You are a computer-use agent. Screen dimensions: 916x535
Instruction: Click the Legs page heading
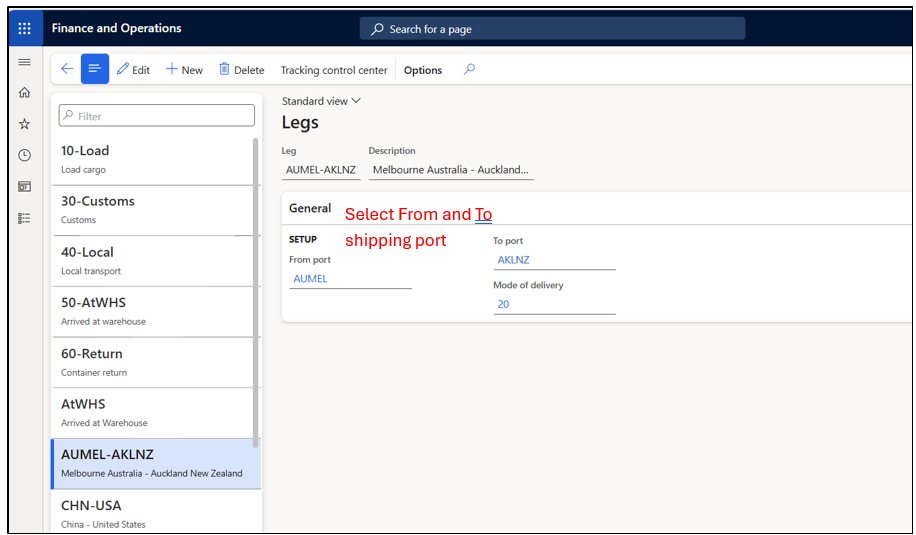(300, 123)
